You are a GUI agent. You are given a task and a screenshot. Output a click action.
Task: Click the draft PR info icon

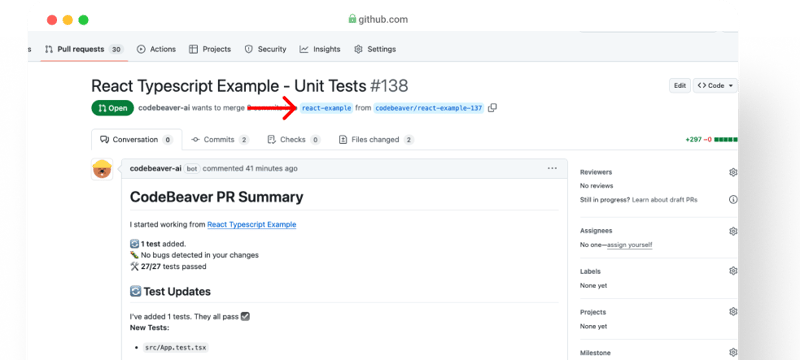733,199
